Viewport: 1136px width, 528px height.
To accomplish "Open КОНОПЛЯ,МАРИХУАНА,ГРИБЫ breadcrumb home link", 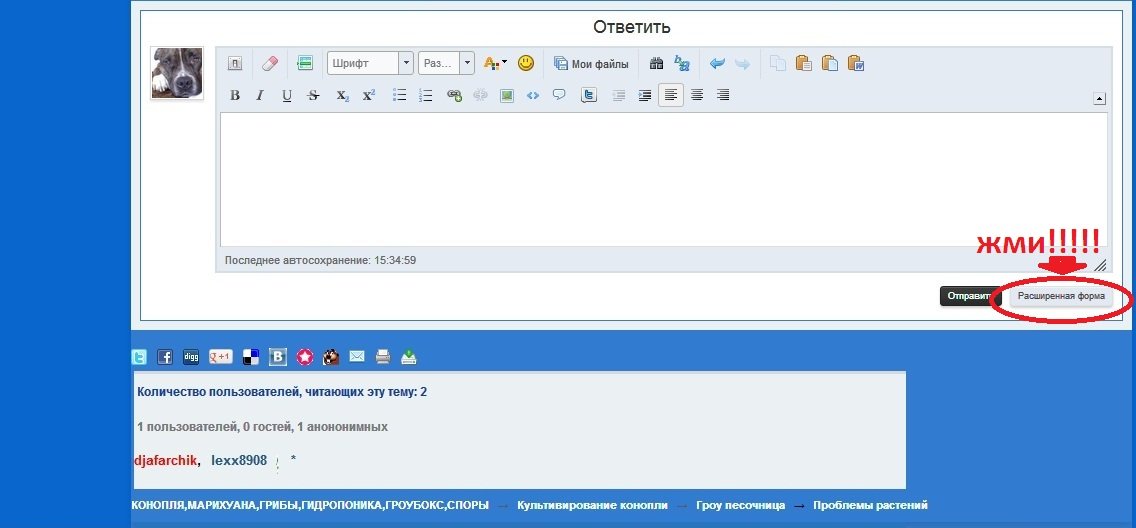I will click(310, 506).
